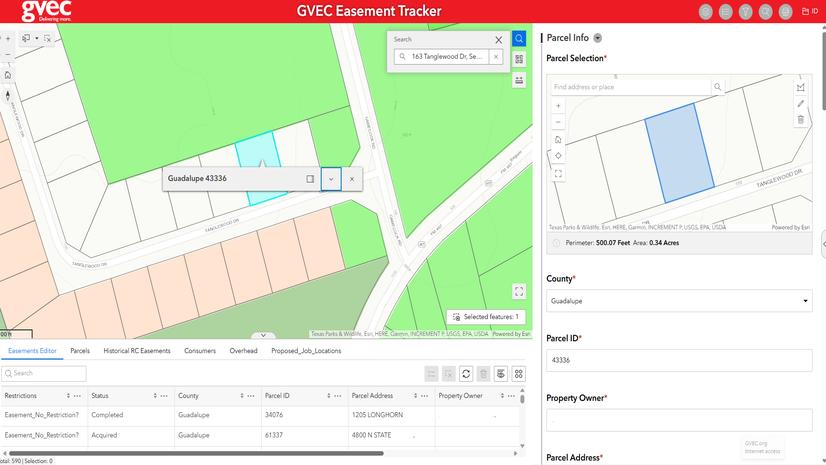Search in the parcel selection mini map
Viewport: 826px width, 465px height.
[717, 87]
